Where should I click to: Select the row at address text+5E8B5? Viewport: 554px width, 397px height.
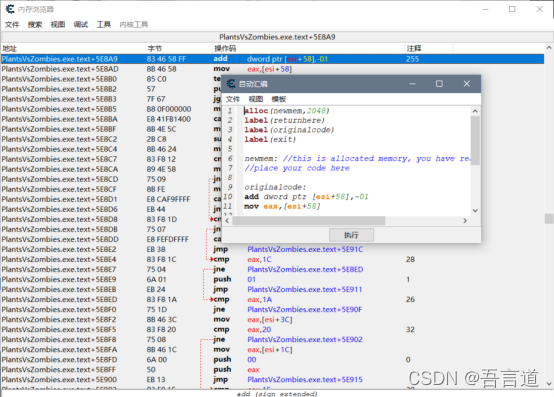click(x=110, y=109)
